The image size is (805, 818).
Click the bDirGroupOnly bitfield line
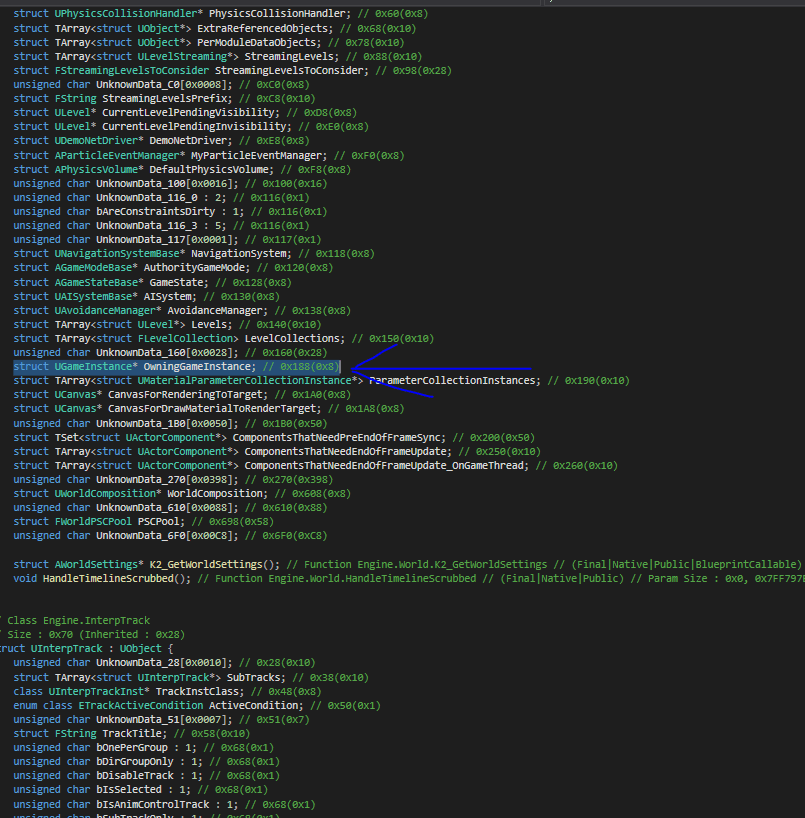tap(147, 762)
